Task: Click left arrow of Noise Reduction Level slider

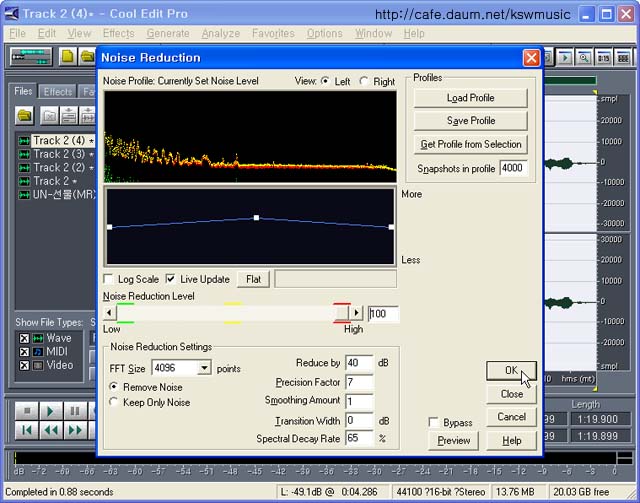Action: point(109,313)
